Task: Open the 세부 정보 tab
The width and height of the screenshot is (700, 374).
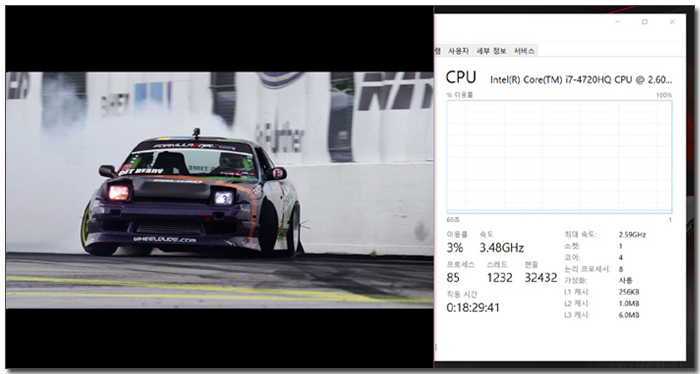Action: [491, 51]
